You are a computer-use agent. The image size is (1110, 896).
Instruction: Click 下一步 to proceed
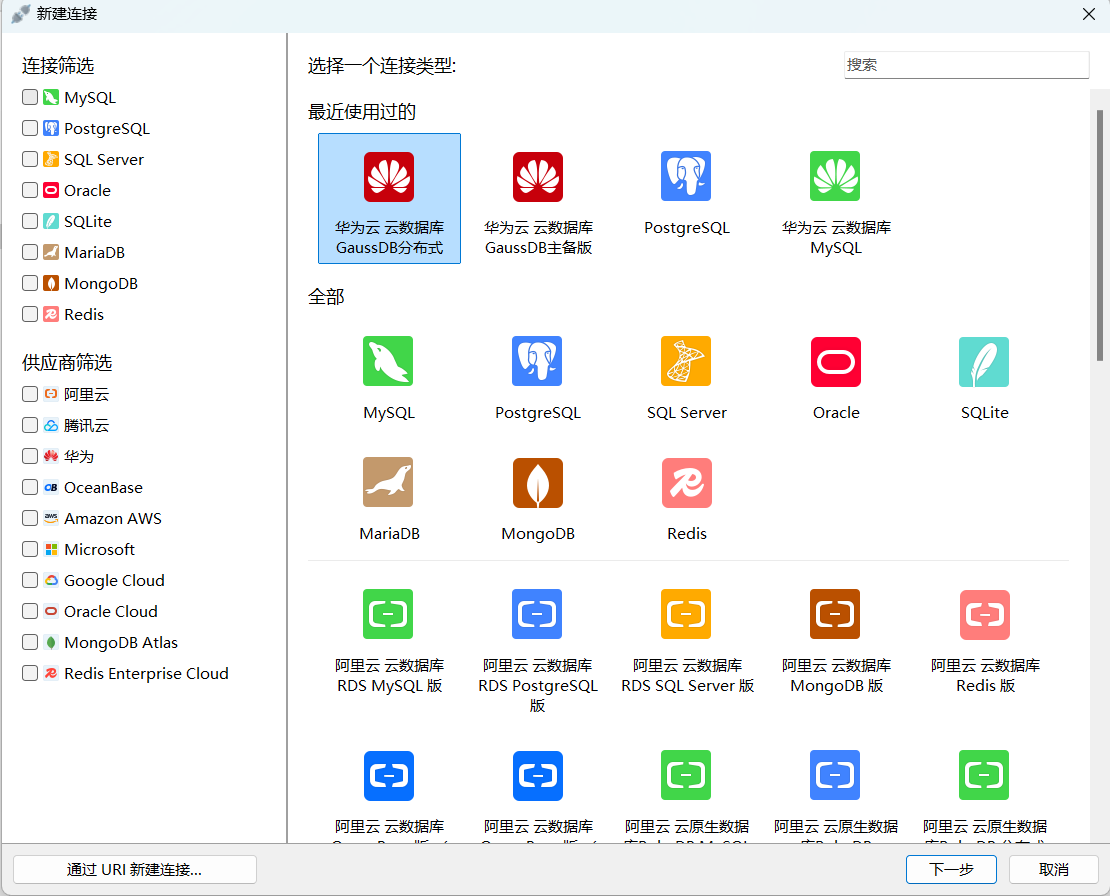[951, 869]
